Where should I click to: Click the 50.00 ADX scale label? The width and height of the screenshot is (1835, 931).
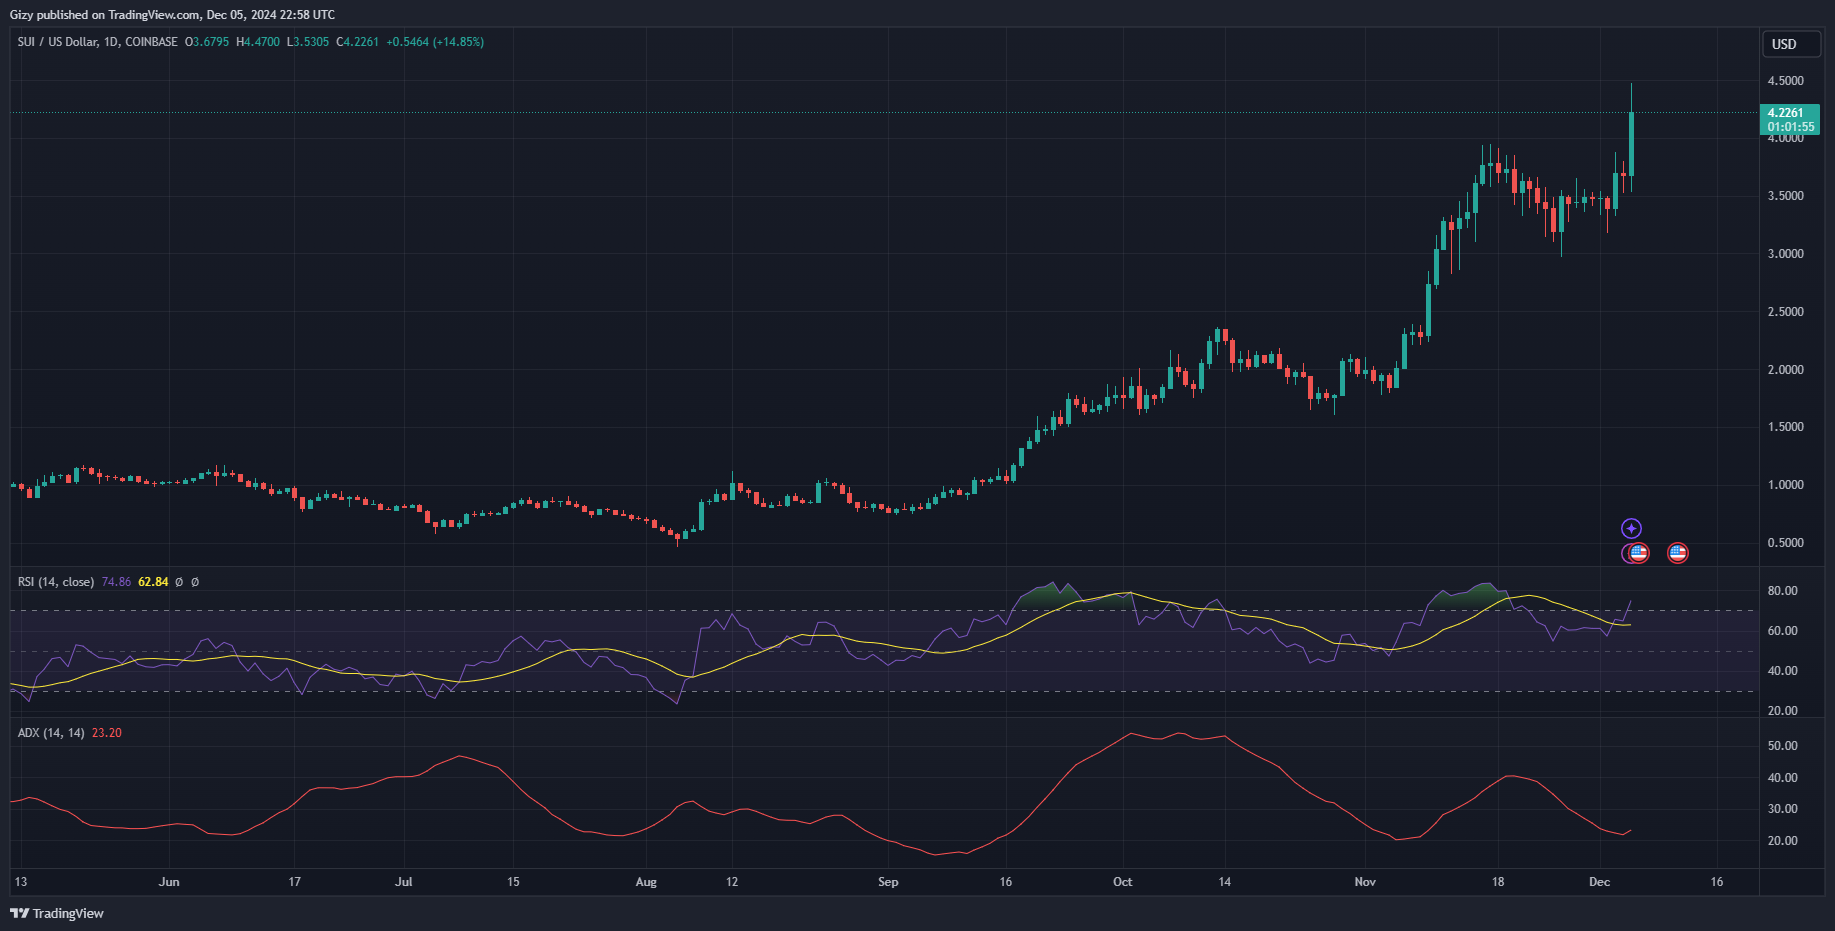point(1782,746)
